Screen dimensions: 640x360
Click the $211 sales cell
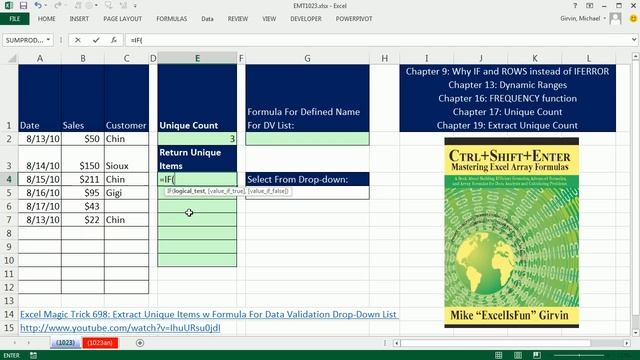coord(83,179)
